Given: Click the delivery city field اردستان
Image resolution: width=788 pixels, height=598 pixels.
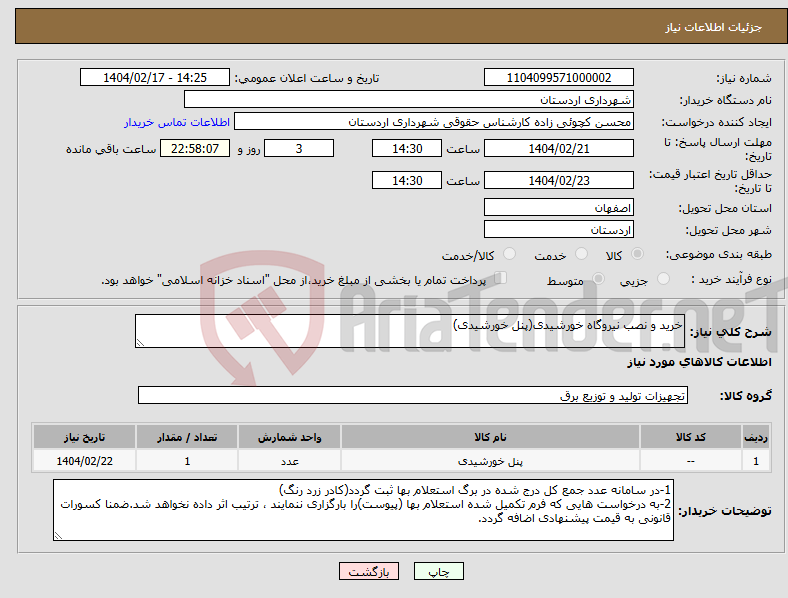Looking at the screenshot, I should tap(559, 230).
